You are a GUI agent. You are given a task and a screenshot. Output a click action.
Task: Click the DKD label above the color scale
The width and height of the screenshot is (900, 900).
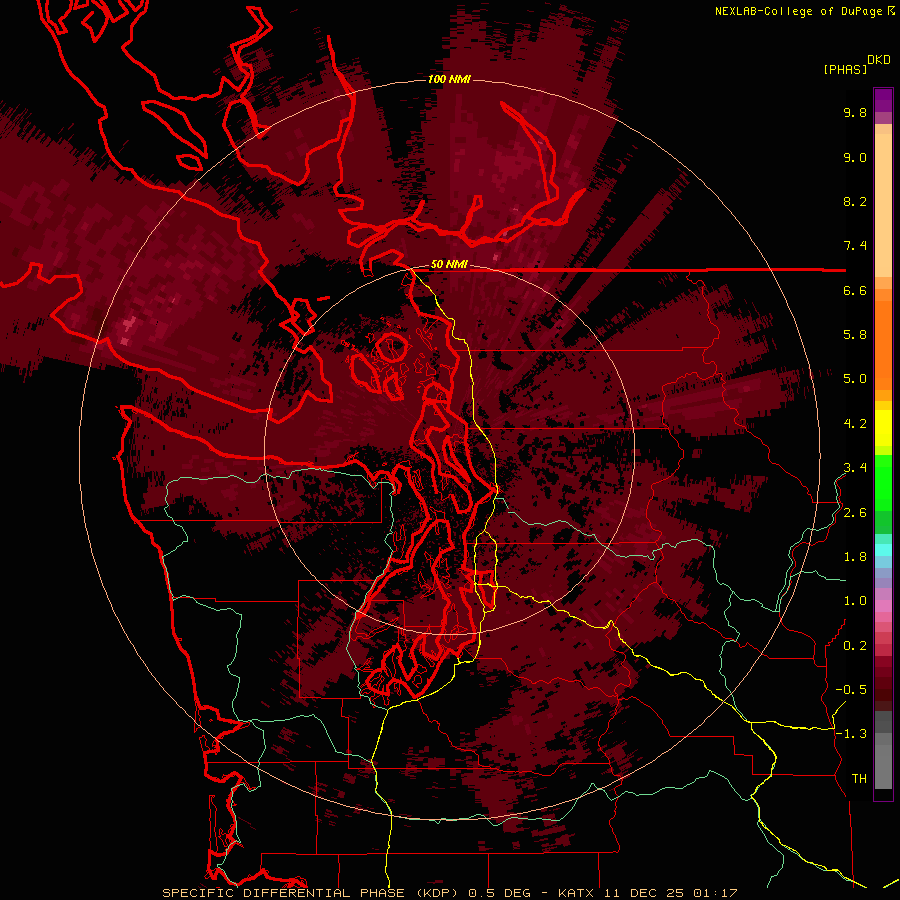879,60
